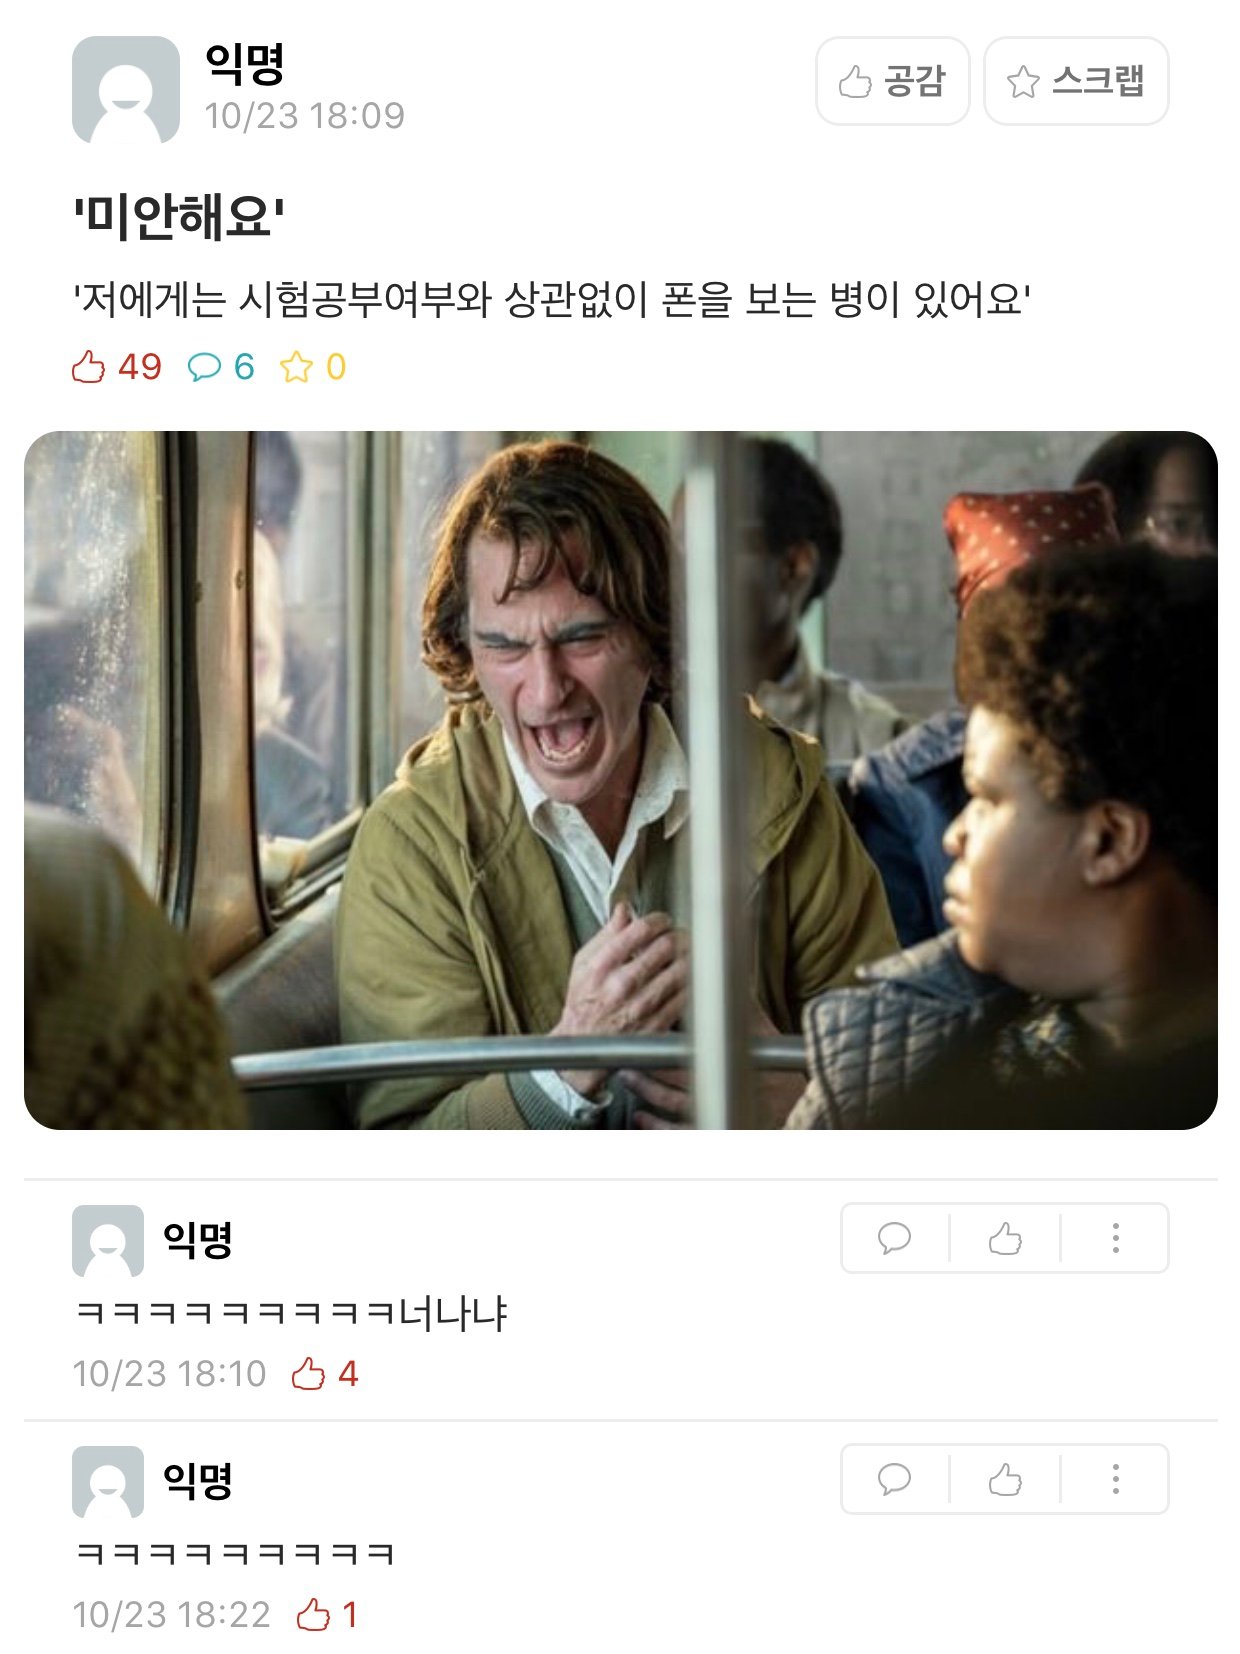Viewport: 1240px width, 1654px height.
Task: Click the yellow star scrap count showing 0
Action: [x=313, y=367]
